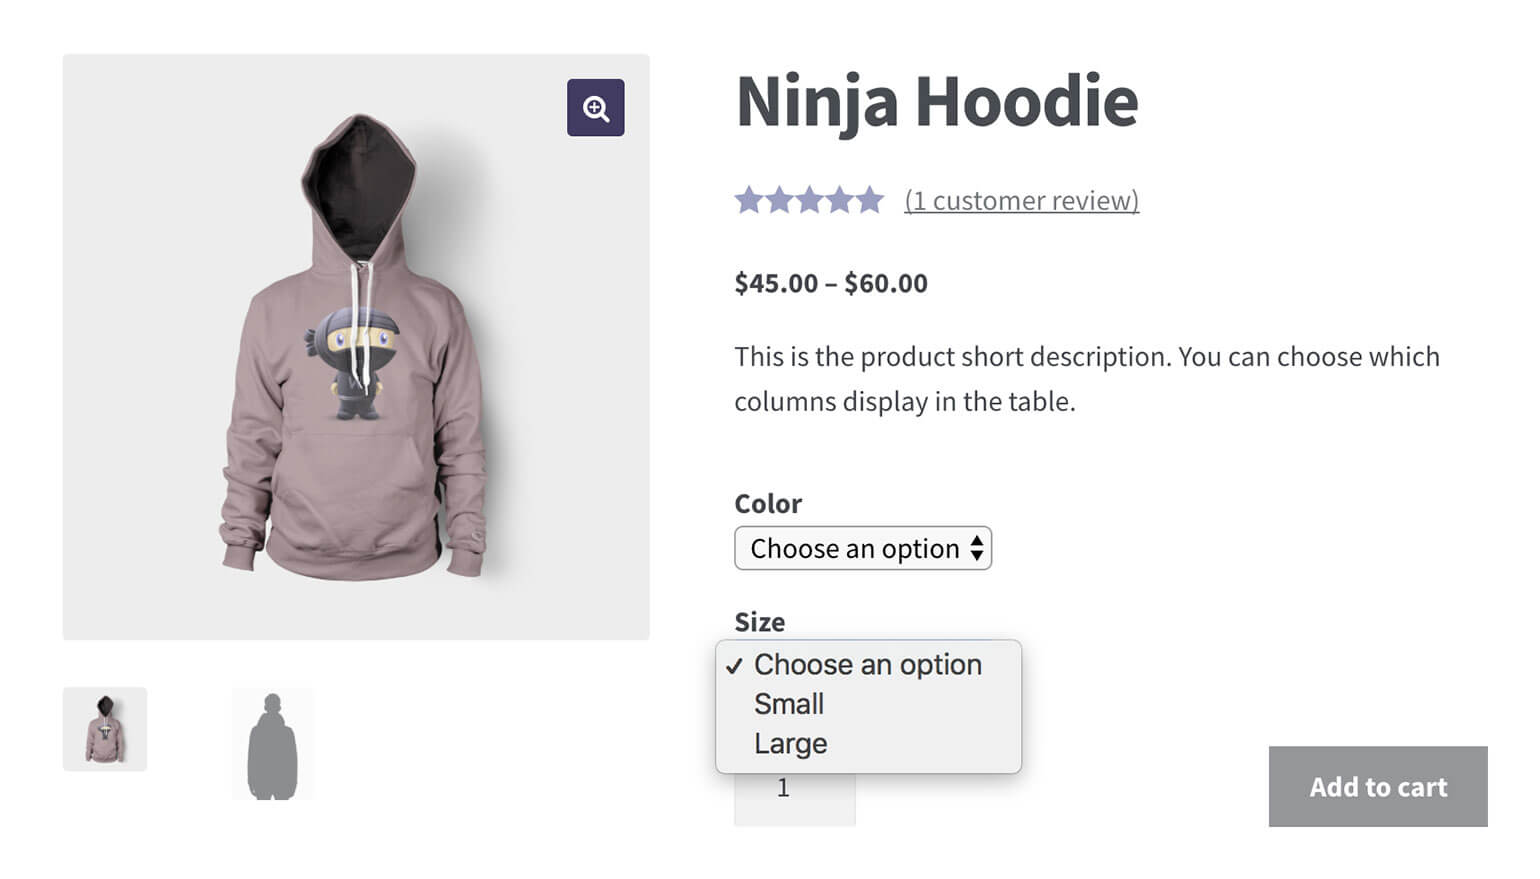The height and width of the screenshot is (879, 1540).
Task: Click the third star of the review rating
Action: coord(810,200)
